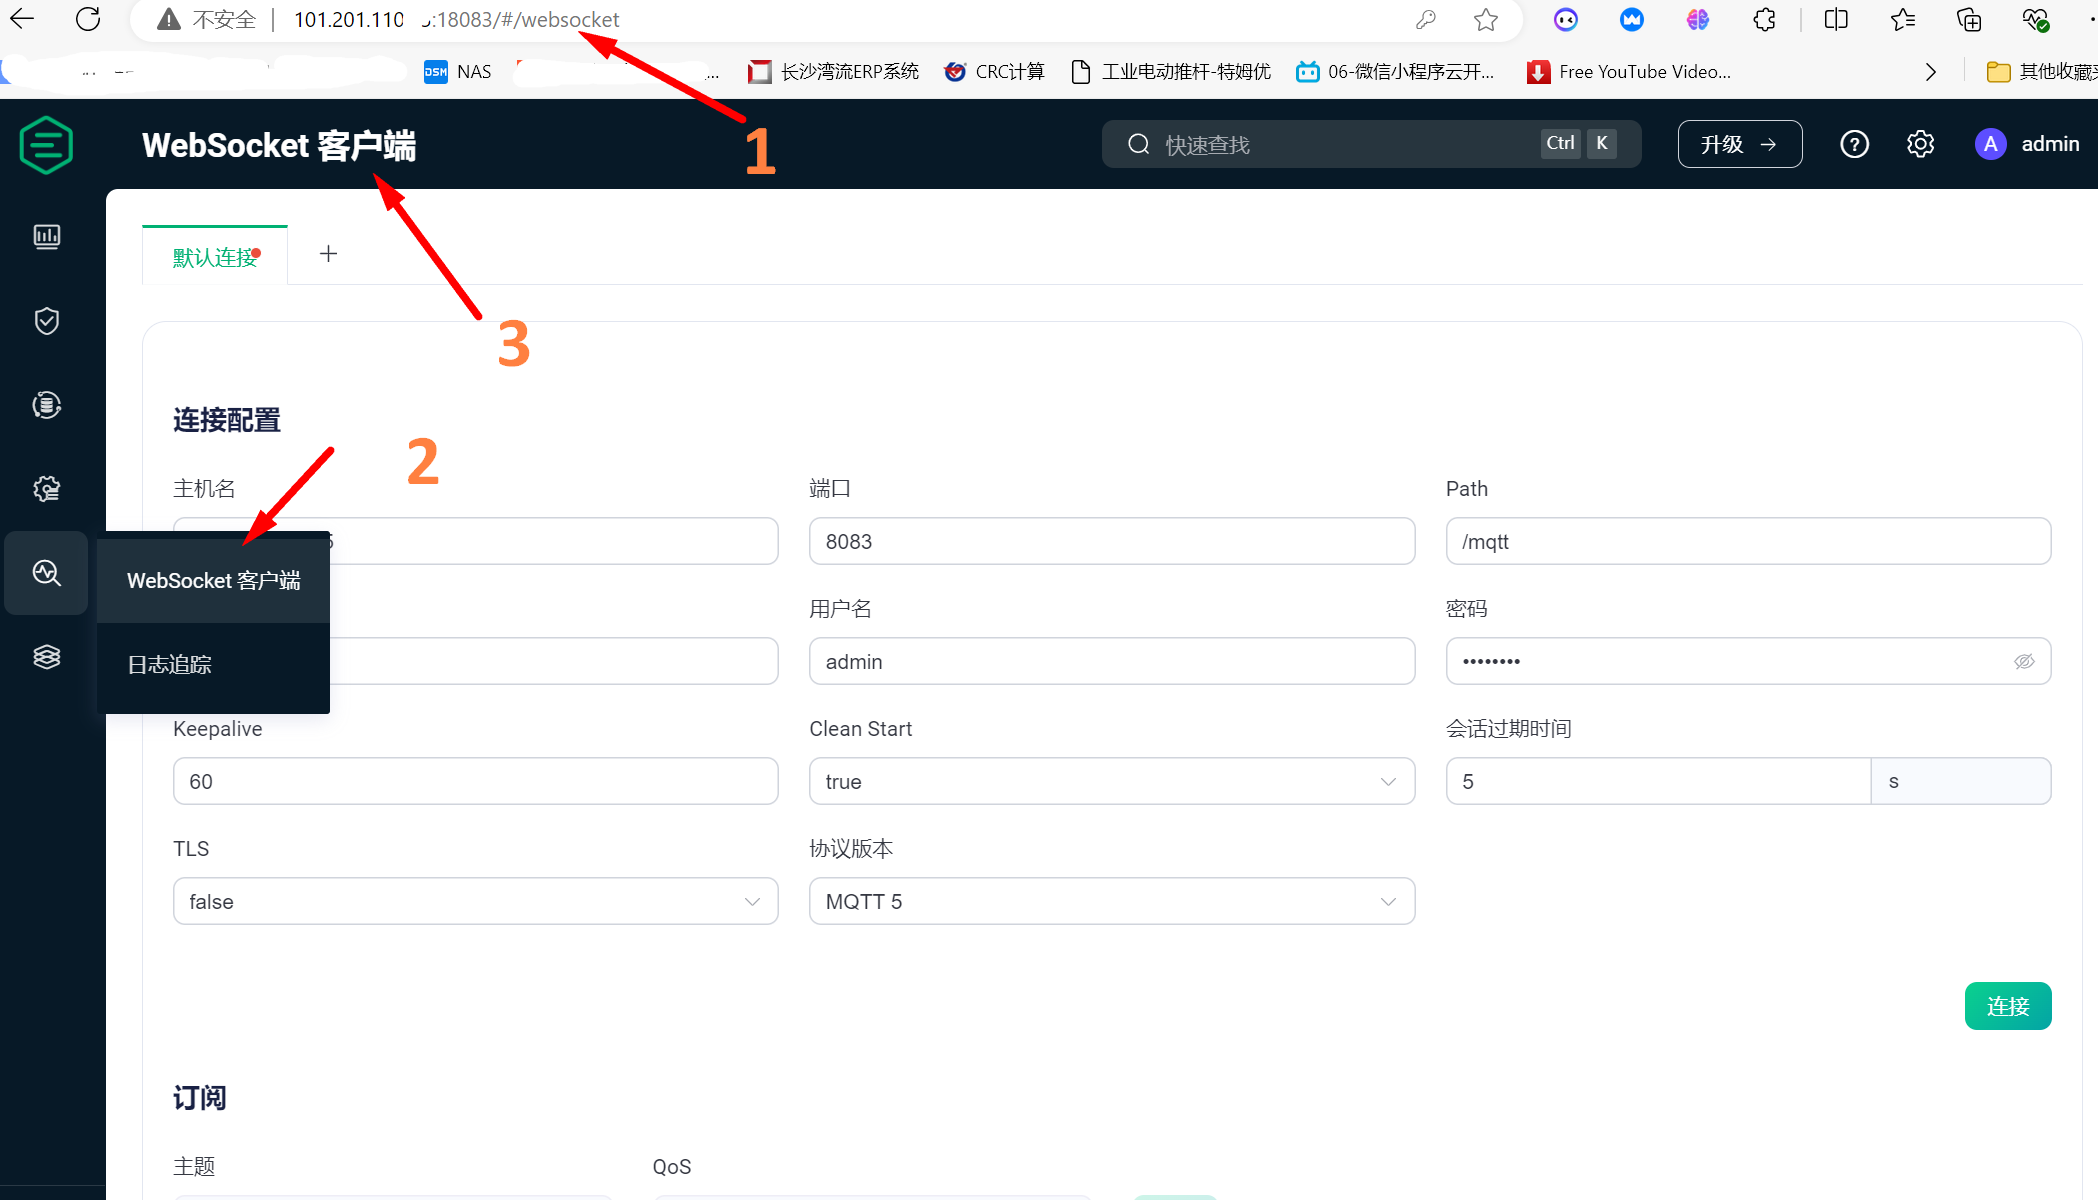
Task: Add a new connection tab with plus
Action: [x=328, y=254]
